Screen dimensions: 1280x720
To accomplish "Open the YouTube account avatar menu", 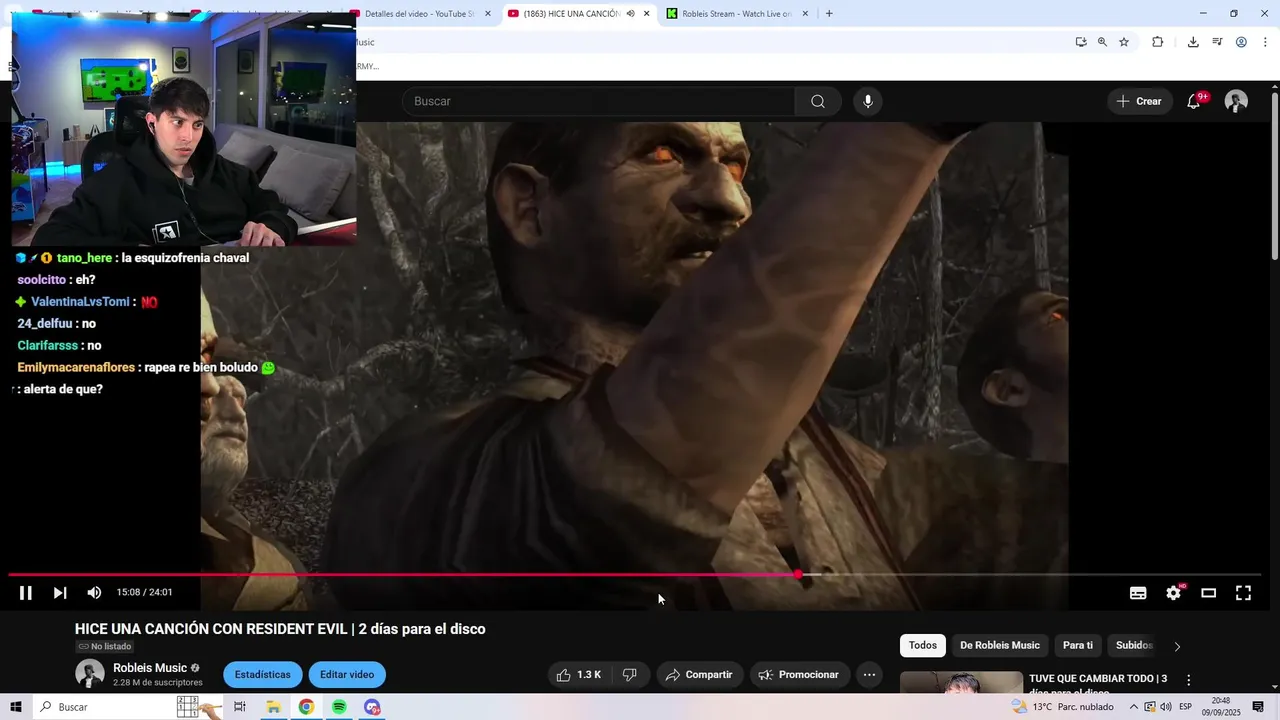I will [1237, 101].
